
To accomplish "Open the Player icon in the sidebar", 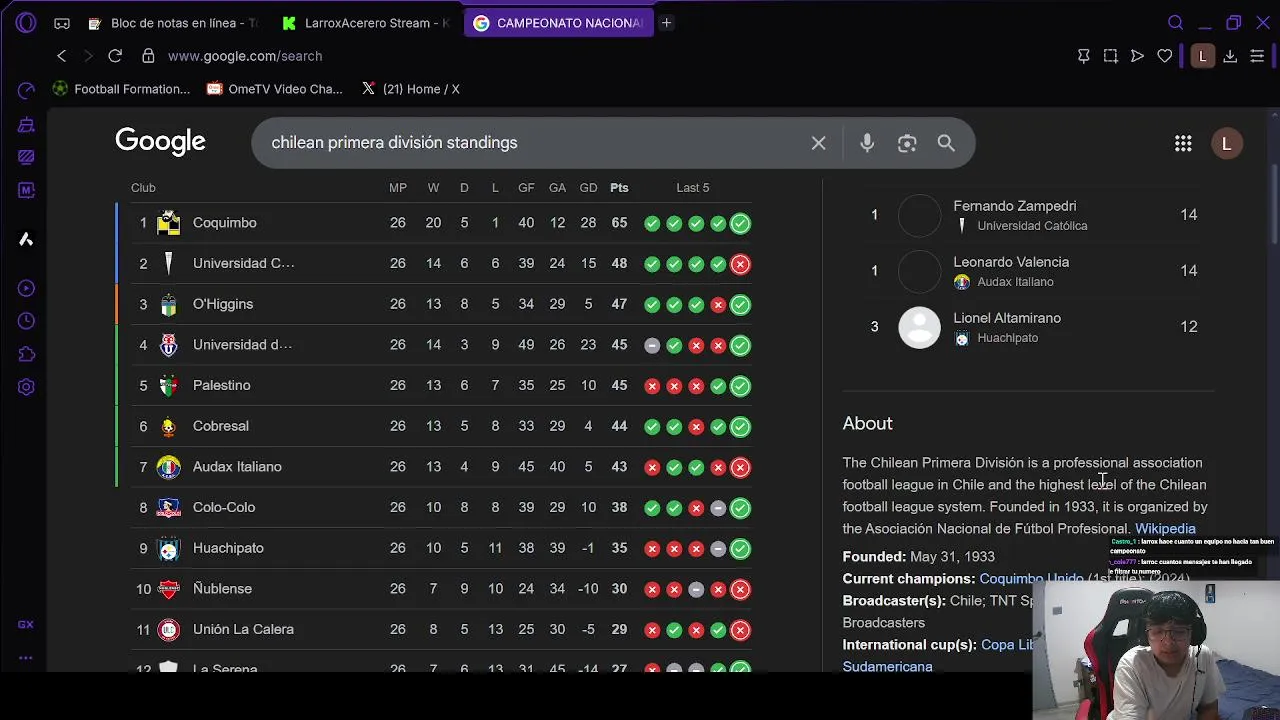I will click(26, 288).
